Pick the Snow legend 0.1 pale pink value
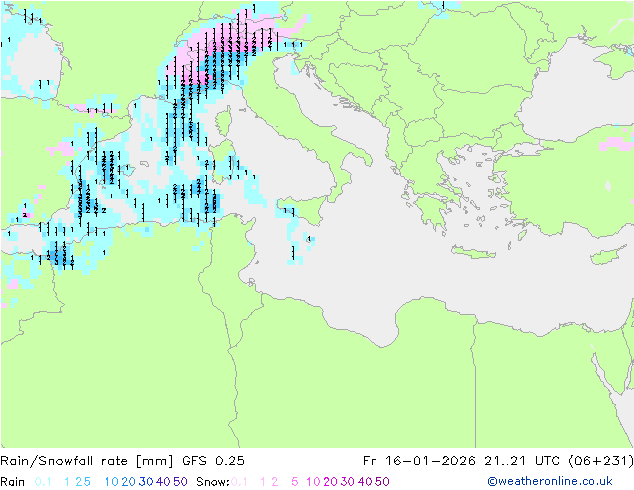 (x=239, y=482)
